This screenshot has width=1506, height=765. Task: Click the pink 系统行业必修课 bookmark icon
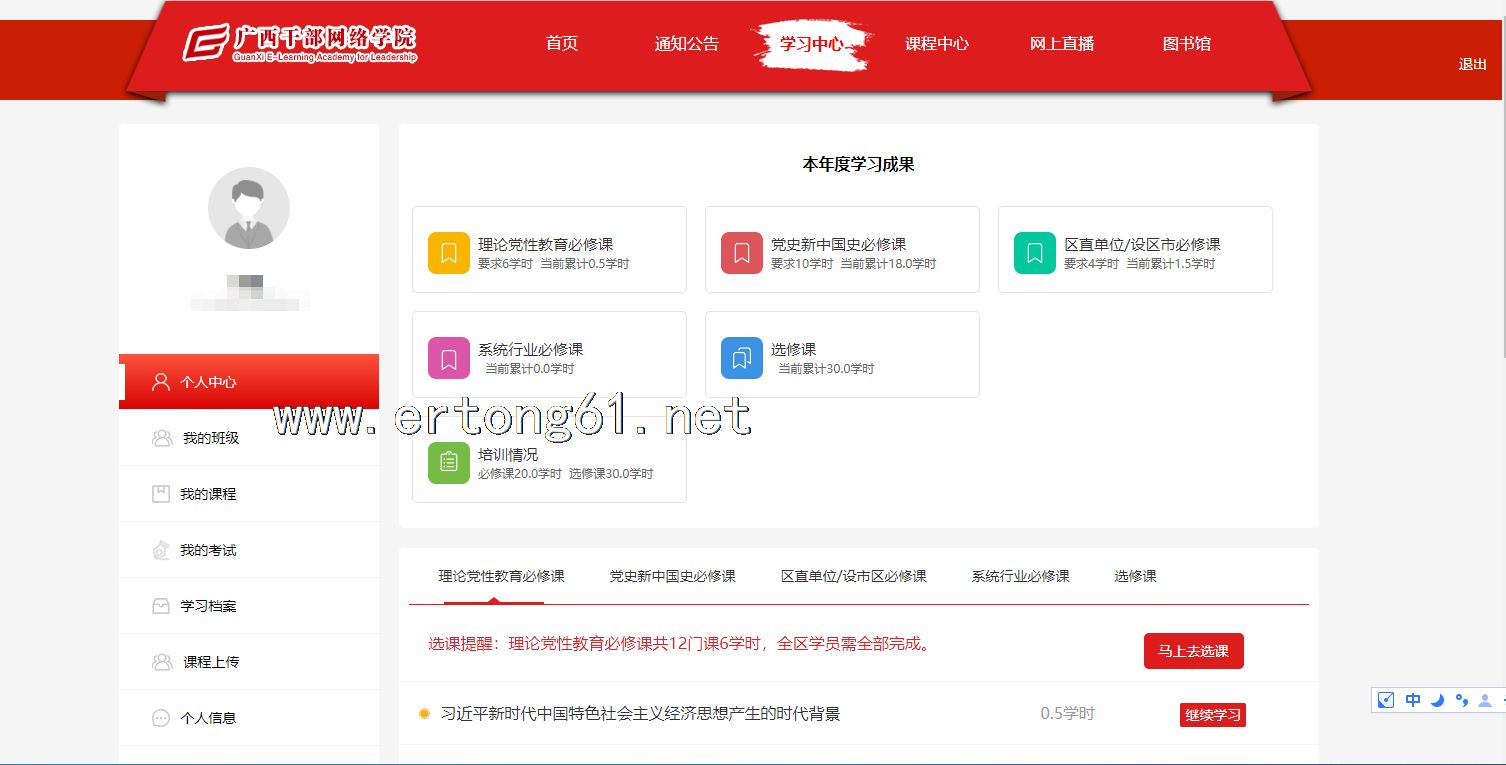[448, 358]
